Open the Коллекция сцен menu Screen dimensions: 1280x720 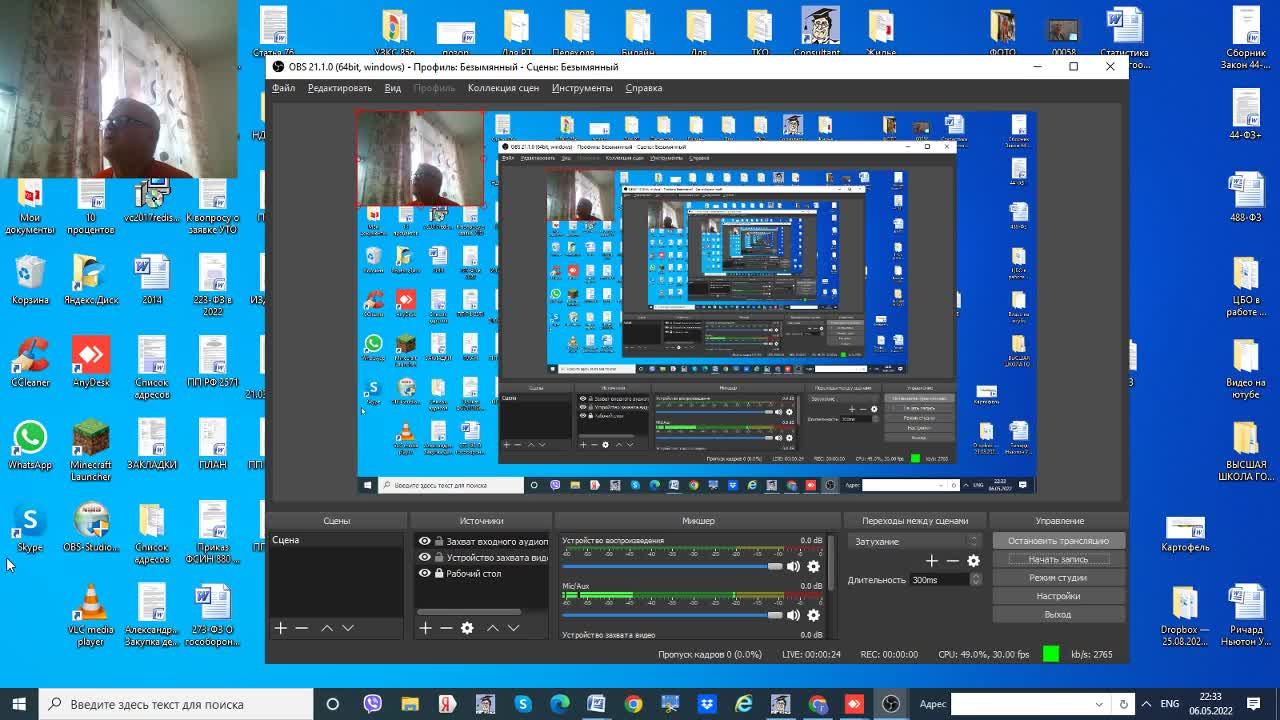pyautogui.click(x=503, y=88)
